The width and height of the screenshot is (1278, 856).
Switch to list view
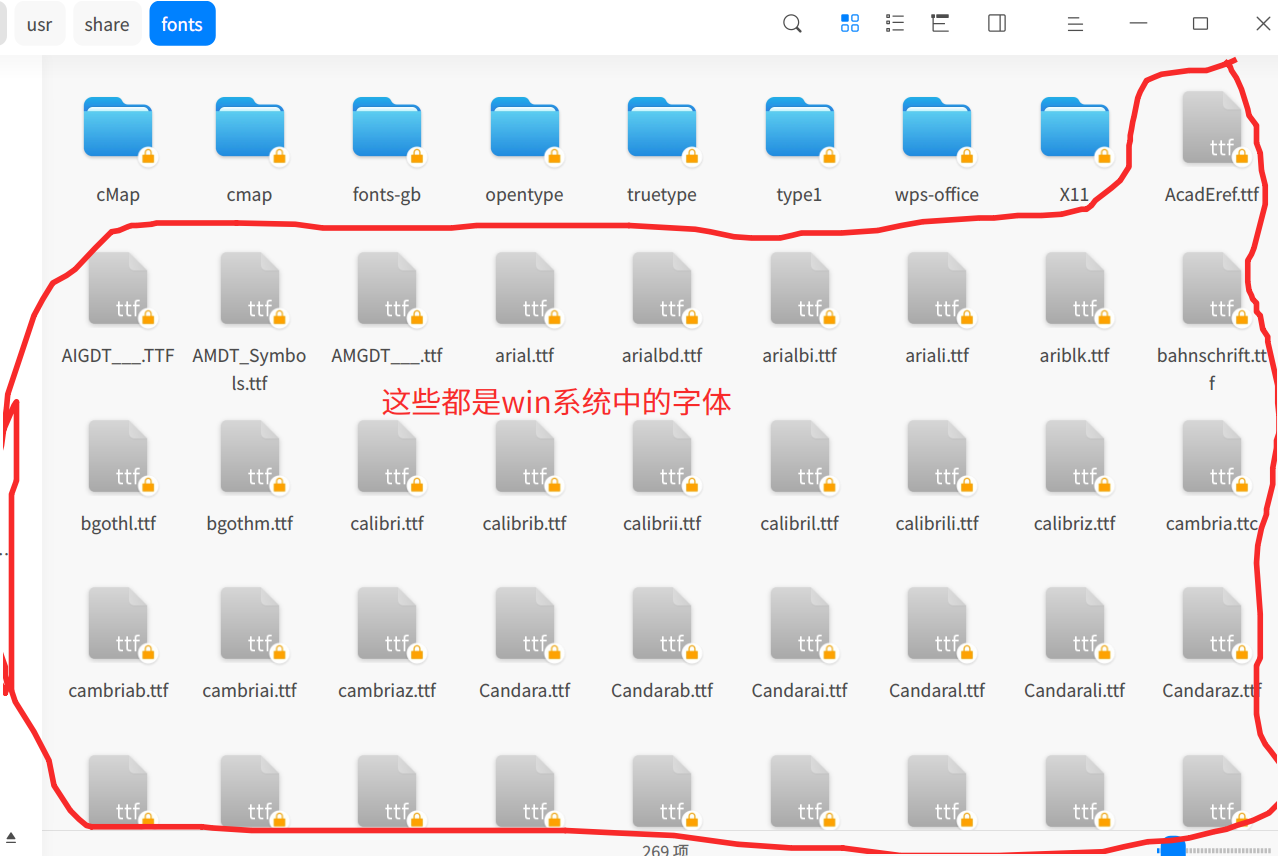(x=895, y=24)
